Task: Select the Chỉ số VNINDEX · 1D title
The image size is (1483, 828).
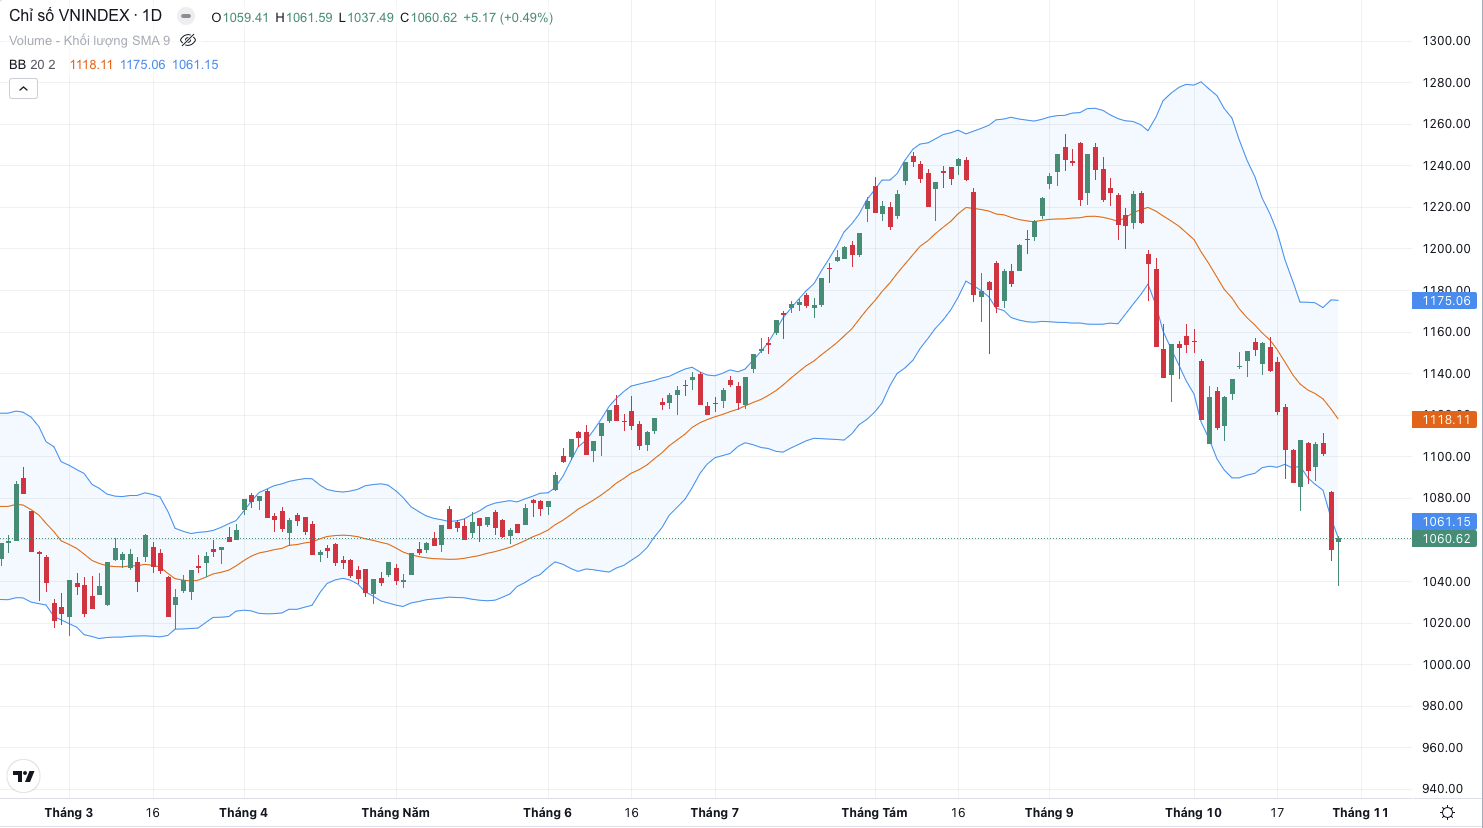Action: click(85, 16)
